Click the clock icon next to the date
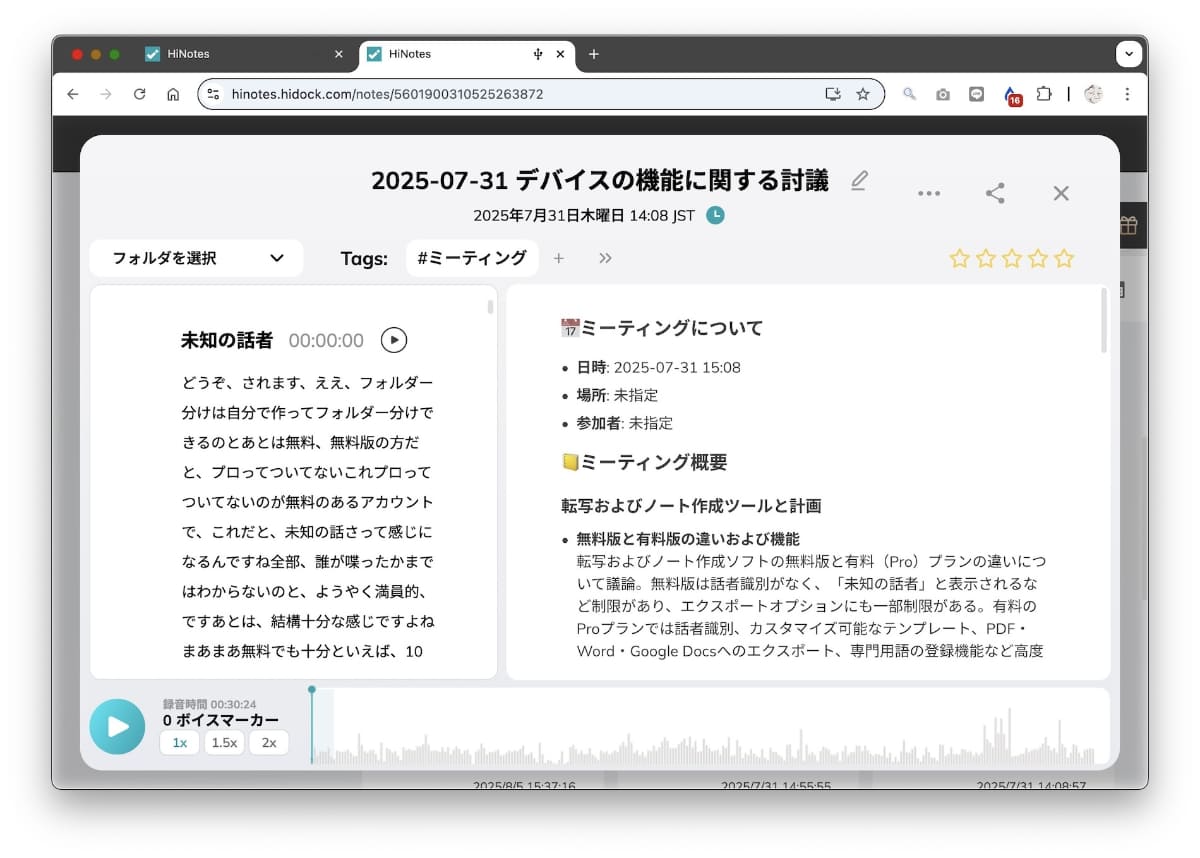The width and height of the screenshot is (1200, 858). [715, 215]
